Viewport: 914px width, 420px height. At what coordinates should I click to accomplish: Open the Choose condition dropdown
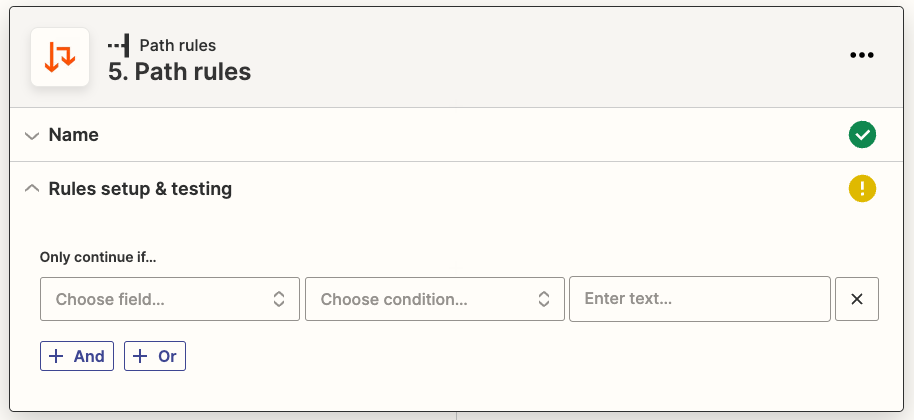425,299
